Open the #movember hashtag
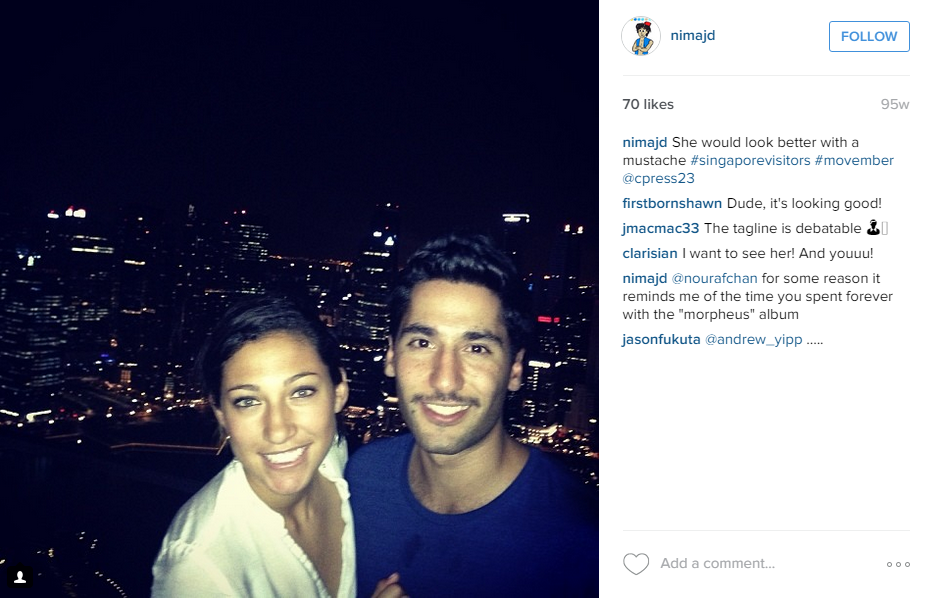932x598 pixels. pos(854,160)
